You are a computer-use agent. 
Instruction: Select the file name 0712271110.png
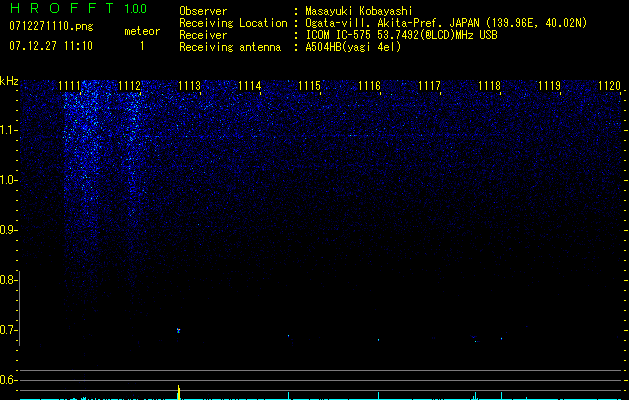51,27
